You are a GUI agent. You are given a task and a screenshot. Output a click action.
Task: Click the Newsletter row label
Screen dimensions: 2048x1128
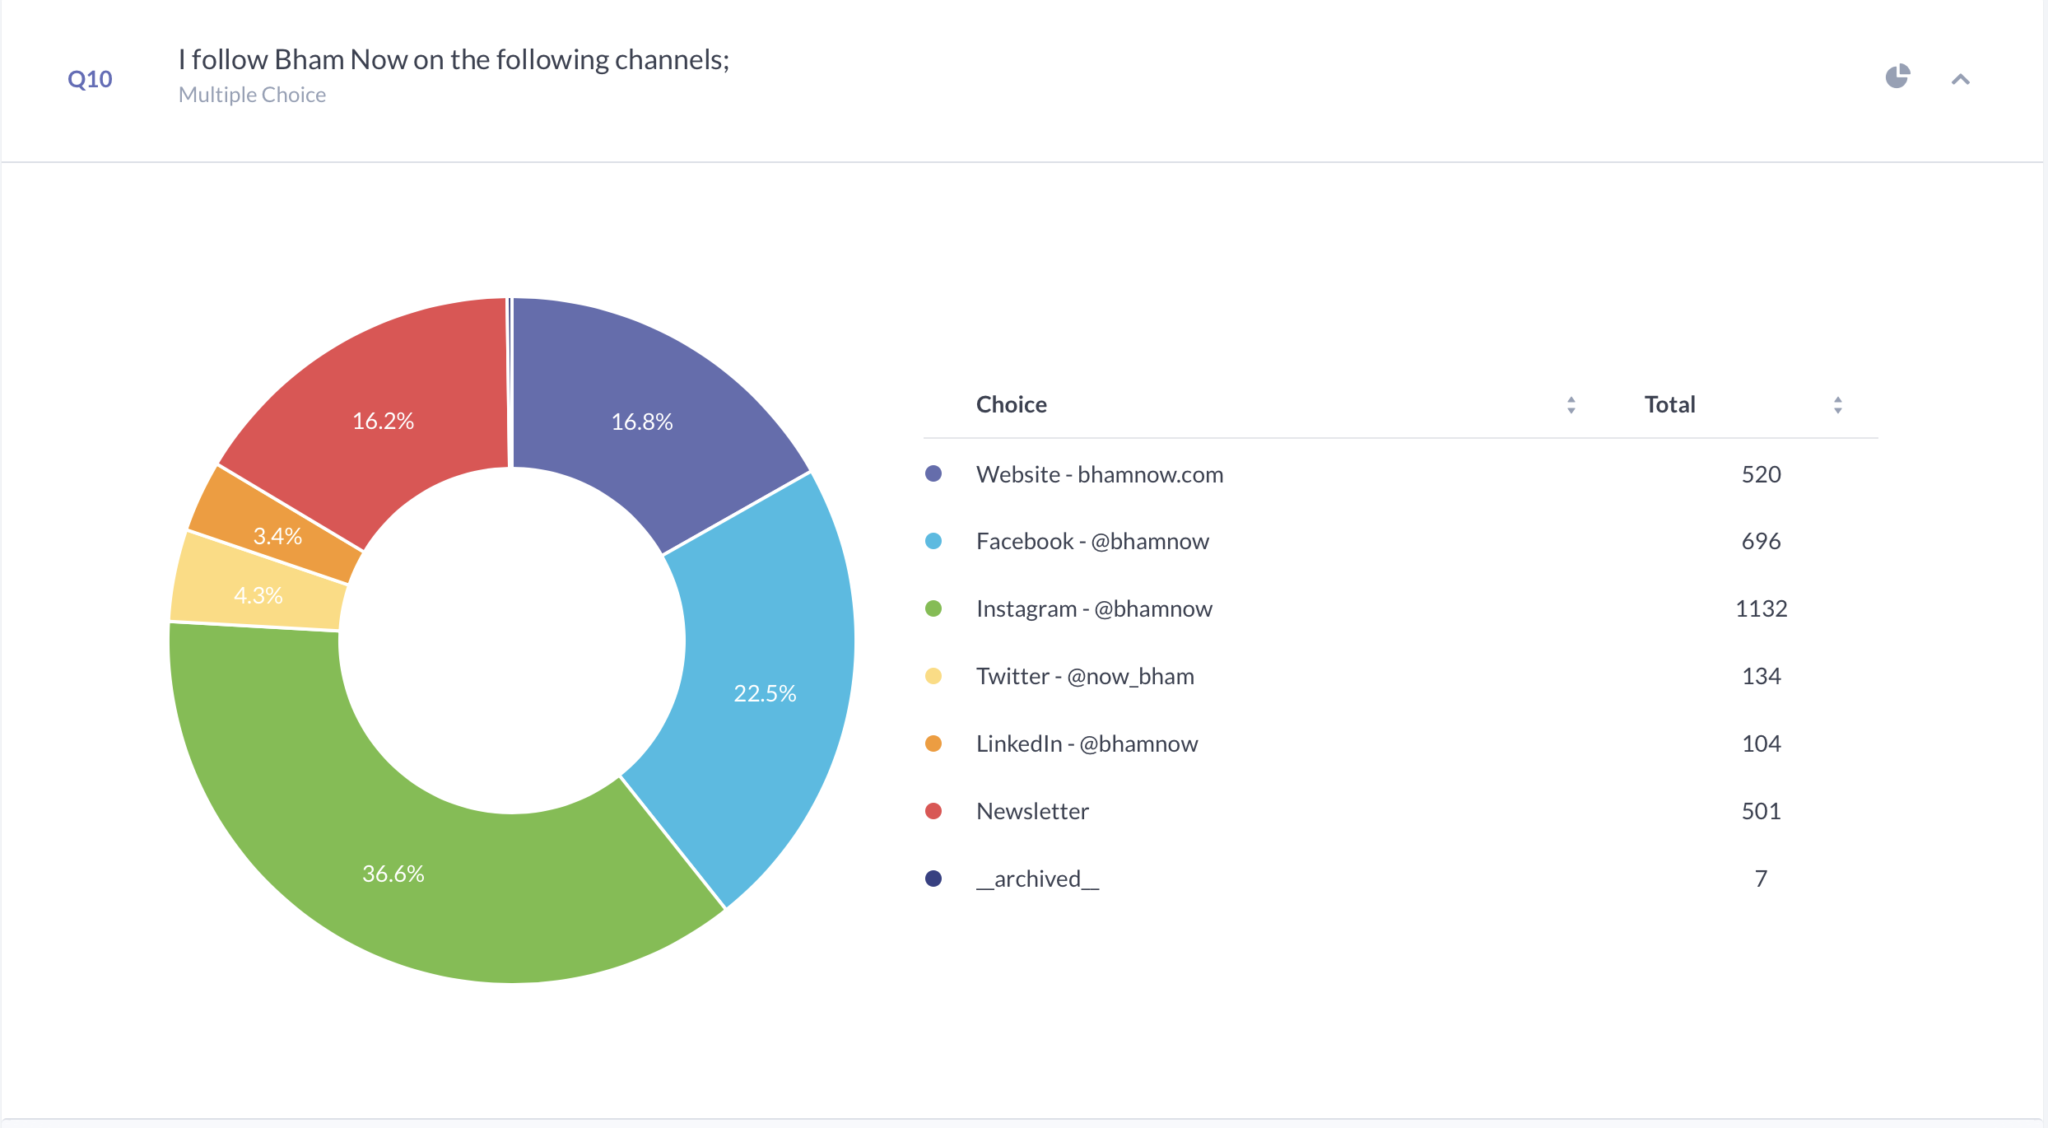1032,811
